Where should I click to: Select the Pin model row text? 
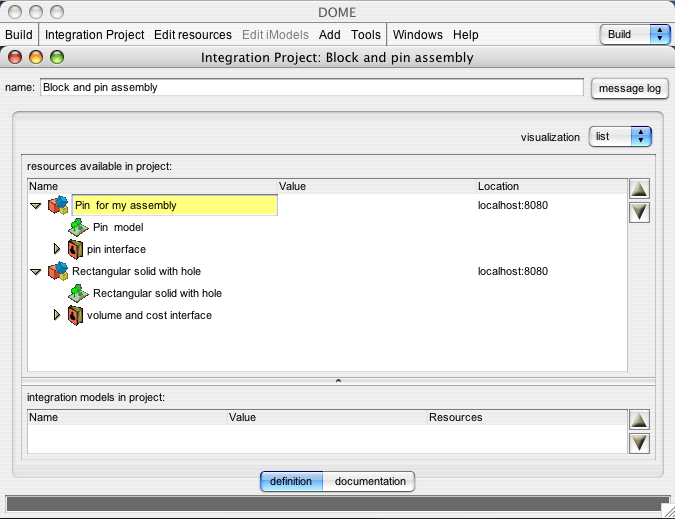118,227
